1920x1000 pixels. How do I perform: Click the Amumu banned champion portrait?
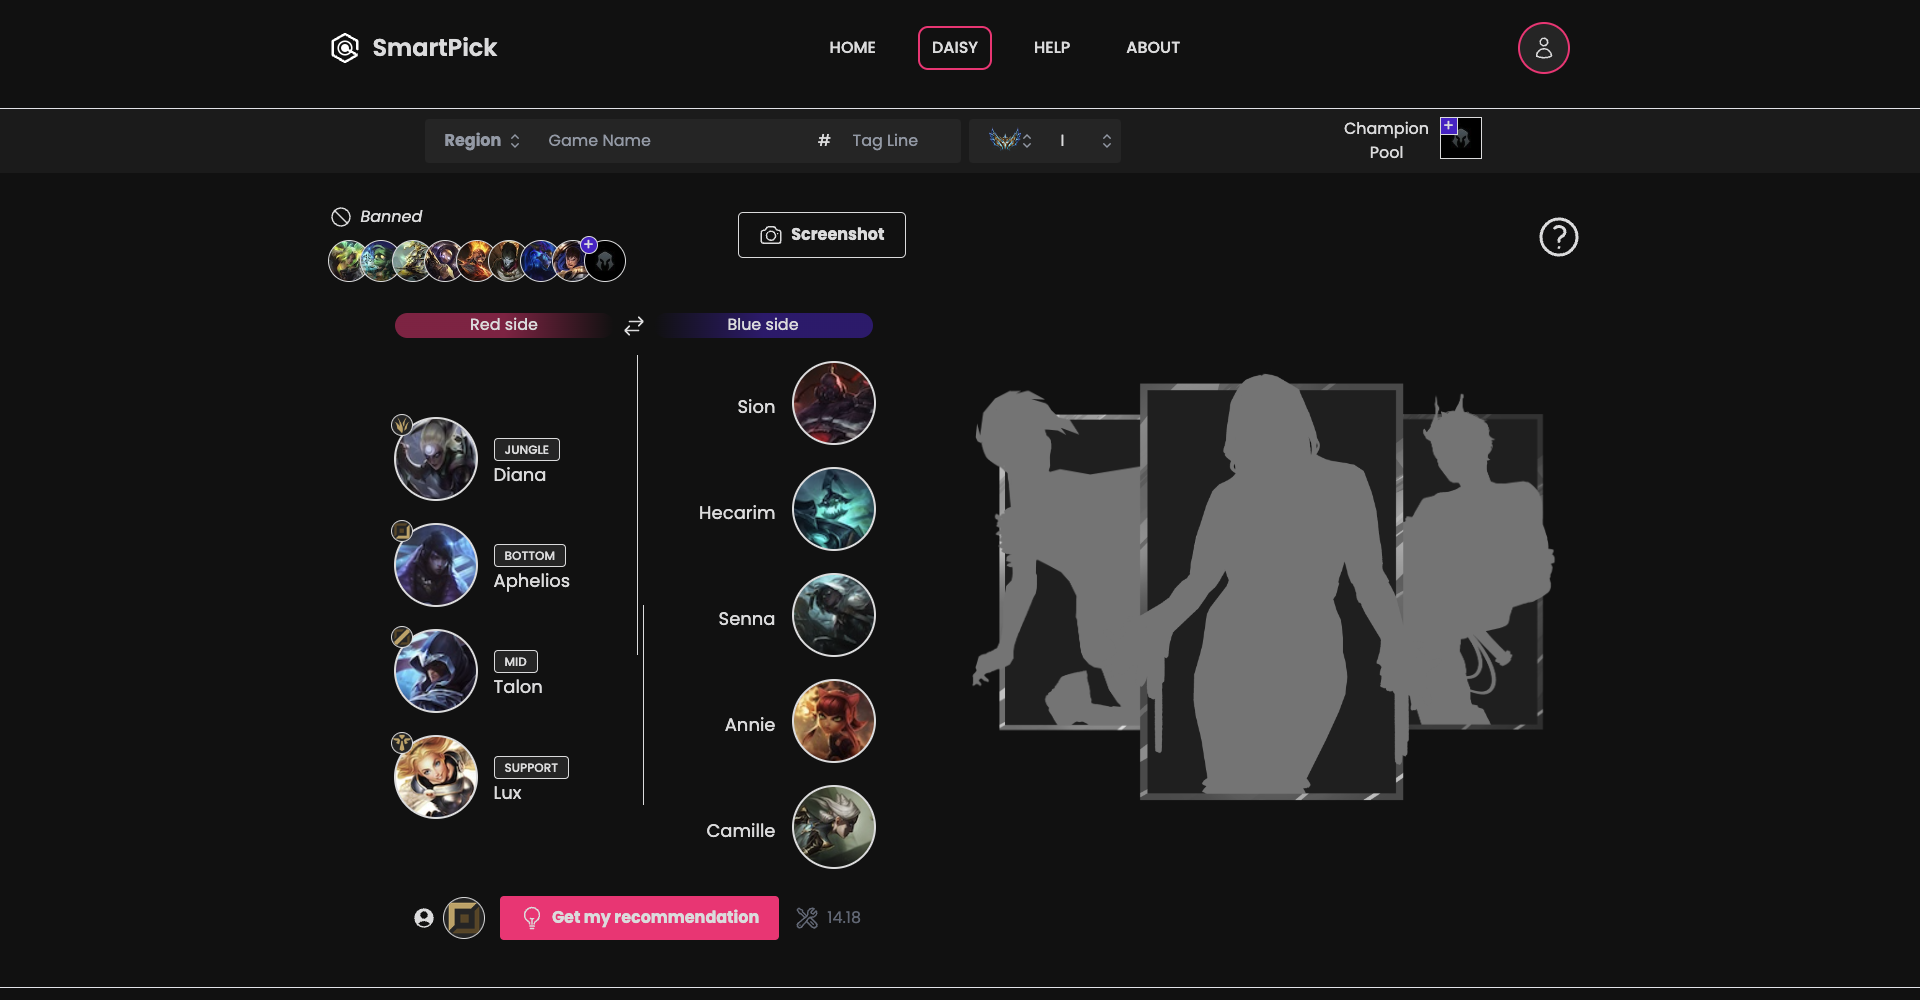(380, 262)
